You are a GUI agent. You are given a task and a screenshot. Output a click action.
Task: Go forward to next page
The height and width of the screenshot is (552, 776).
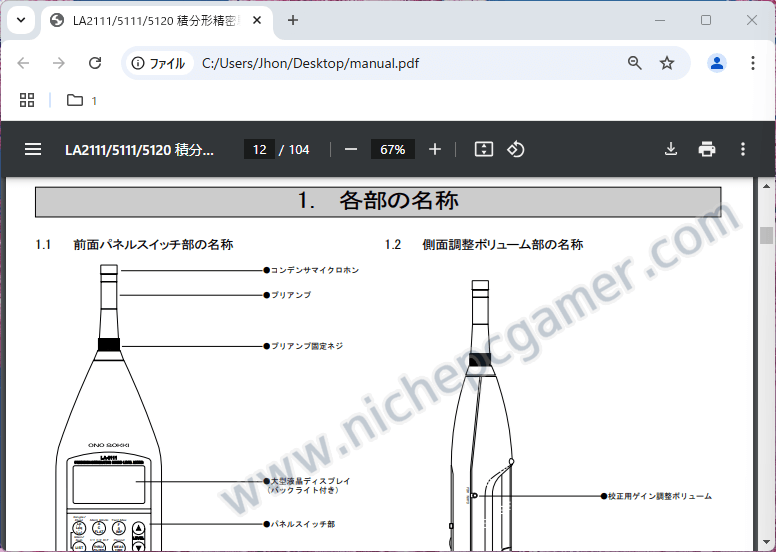(x=59, y=63)
